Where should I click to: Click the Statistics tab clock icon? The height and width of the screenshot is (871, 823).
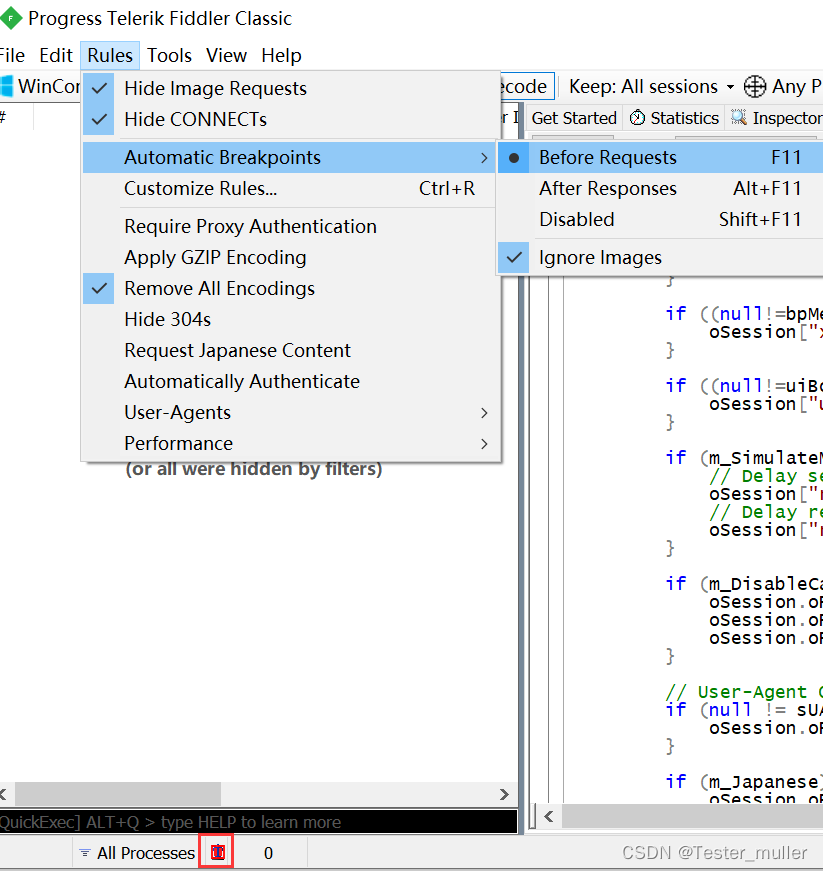[638, 118]
